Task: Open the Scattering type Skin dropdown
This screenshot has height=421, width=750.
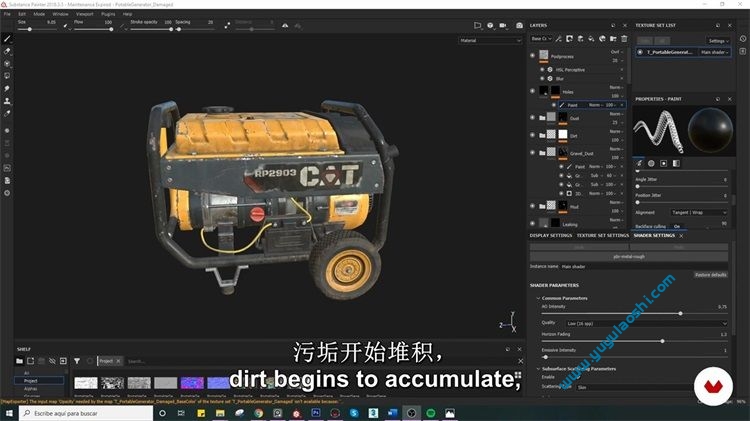Action: tap(635, 388)
